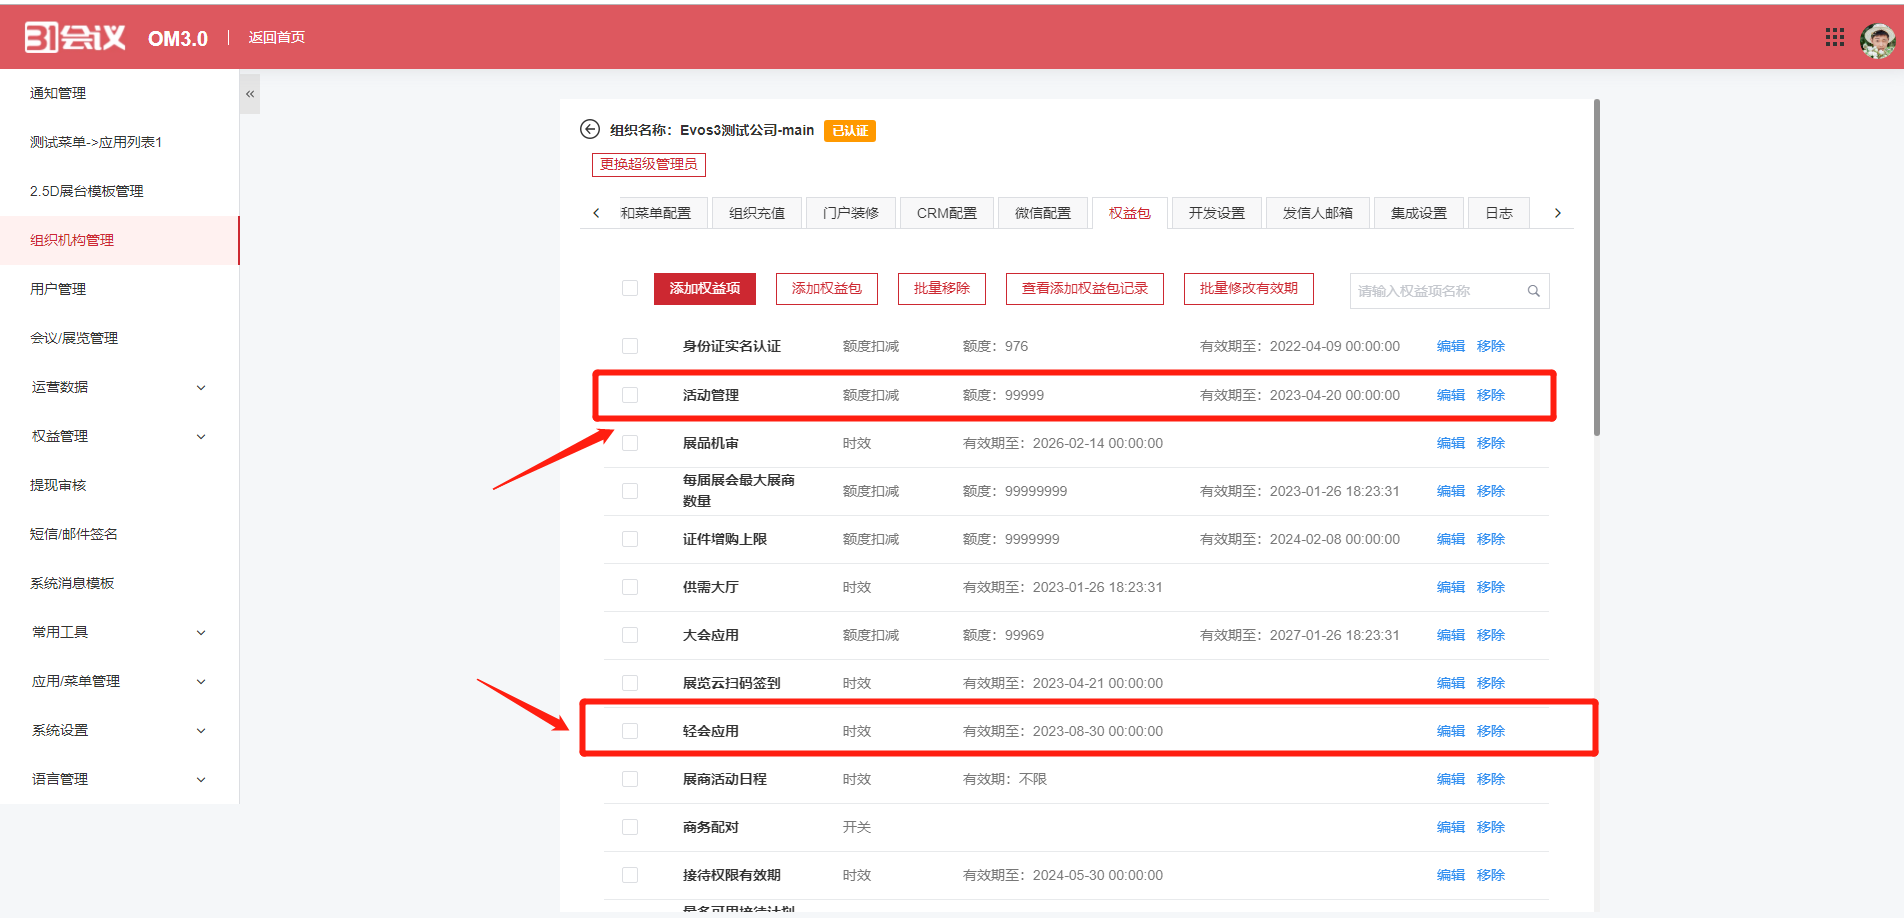1904x918 pixels.
Task: Click the 请输入权益项名称 search input field
Action: coord(1430,291)
